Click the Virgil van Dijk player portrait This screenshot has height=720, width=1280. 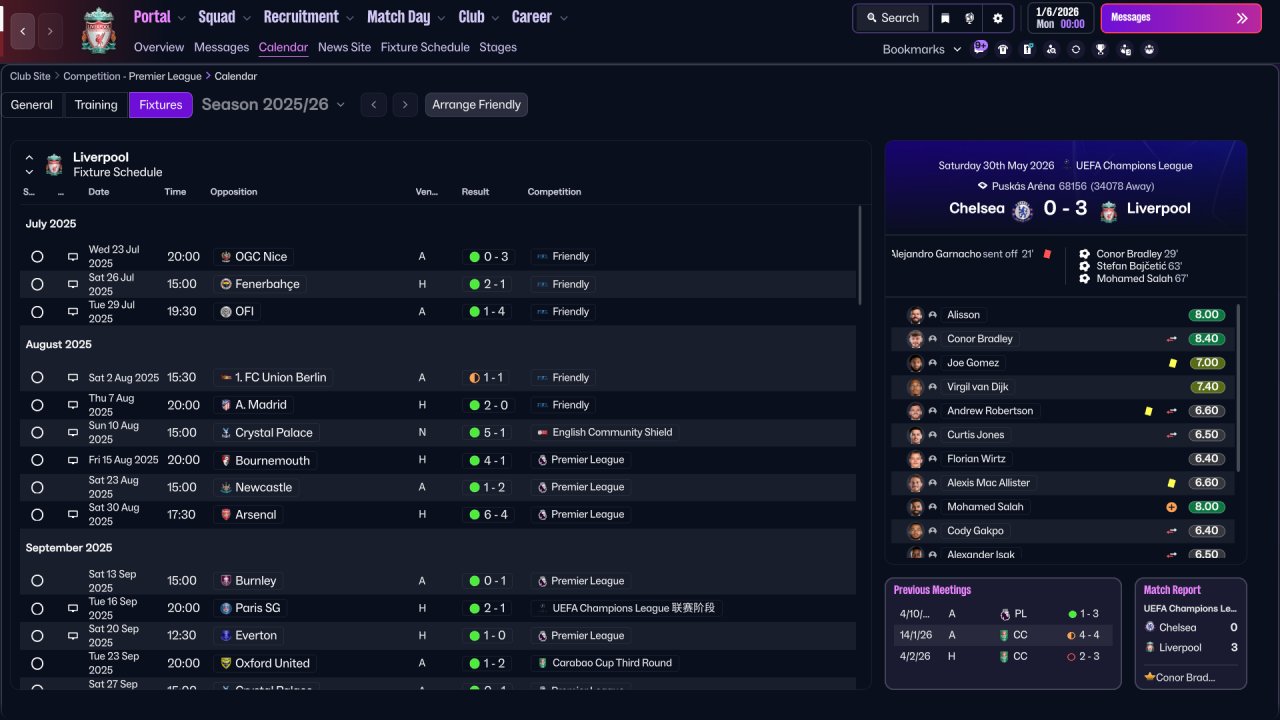[915, 387]
